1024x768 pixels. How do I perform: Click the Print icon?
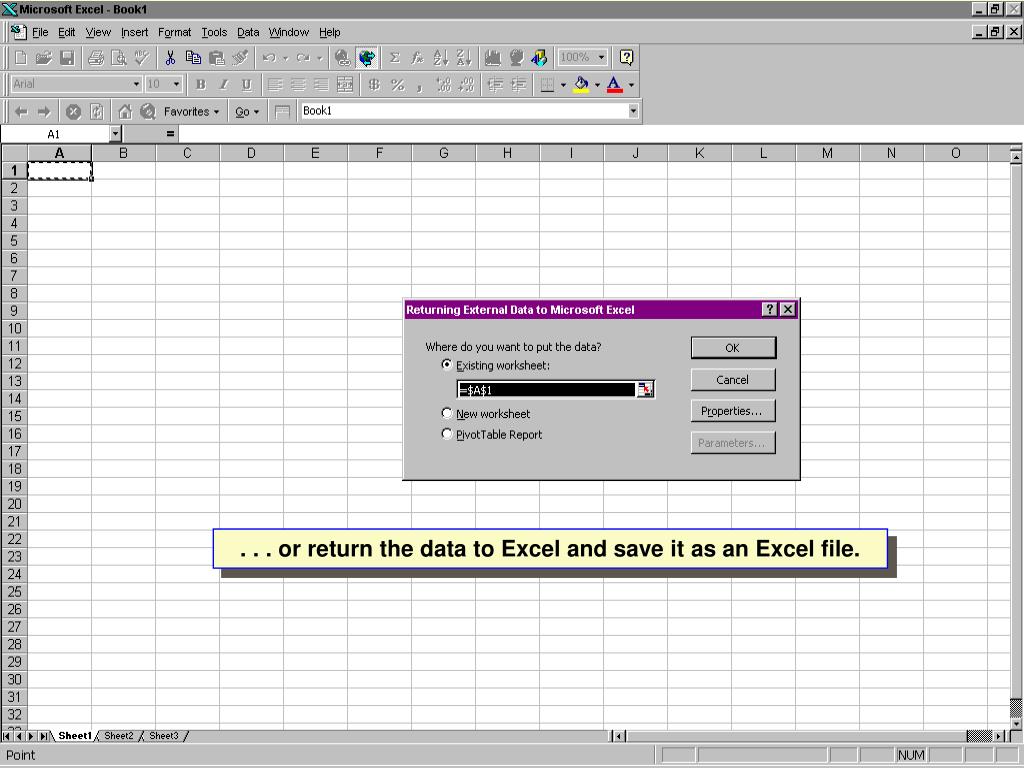95,57
